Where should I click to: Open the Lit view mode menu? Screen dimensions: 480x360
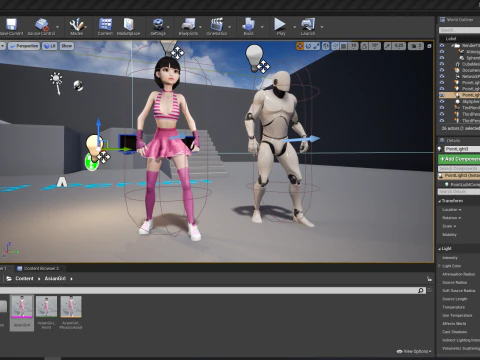(50, 46)
